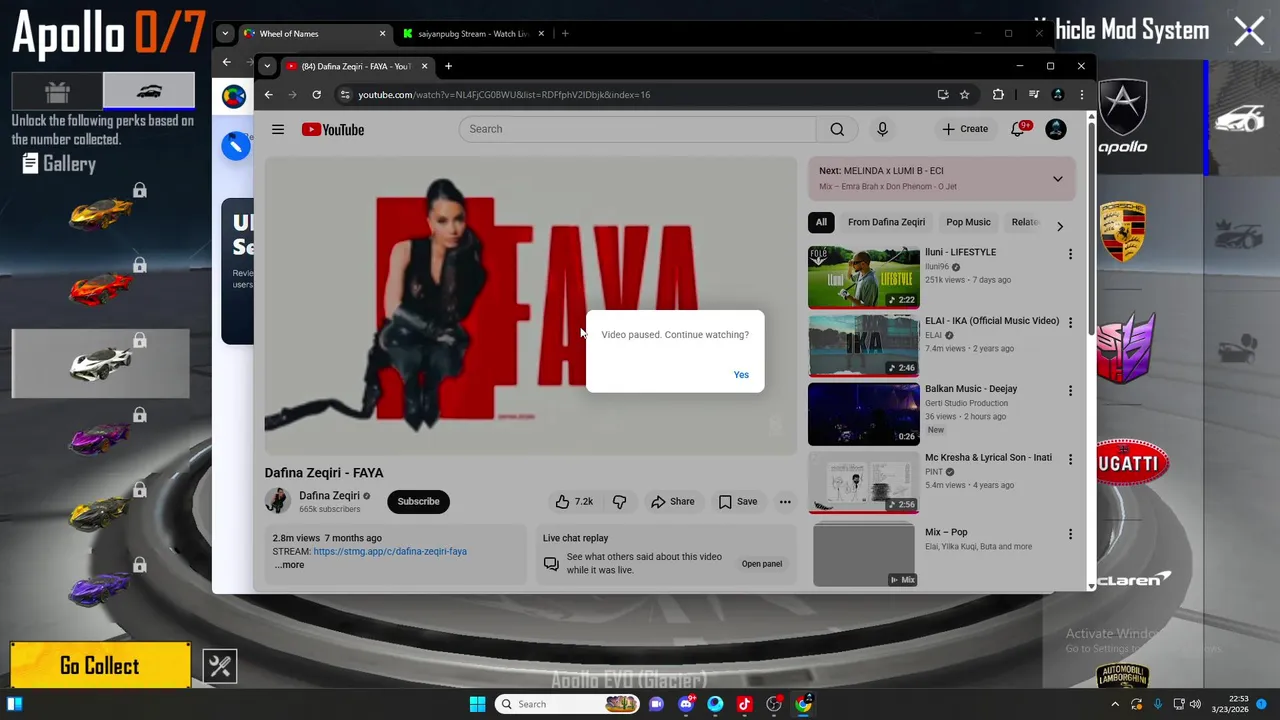1280x720 pixels.
Task: Switch to the saiyanpubg Stream tab
Action: (473, 33)
